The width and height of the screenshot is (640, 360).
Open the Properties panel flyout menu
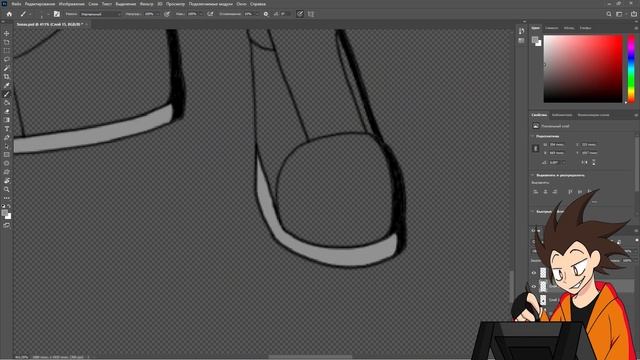click(636, 115)
